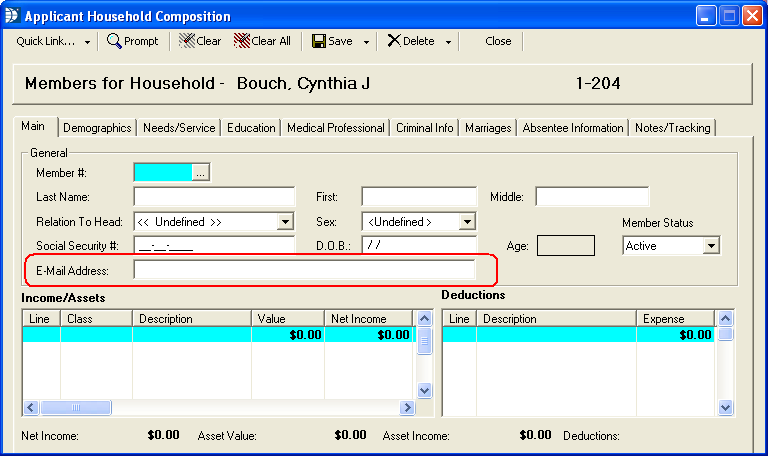The height and width of the screenshot is (456, 768).
Task: Switch to the Demographics tab
Action: 97,128
